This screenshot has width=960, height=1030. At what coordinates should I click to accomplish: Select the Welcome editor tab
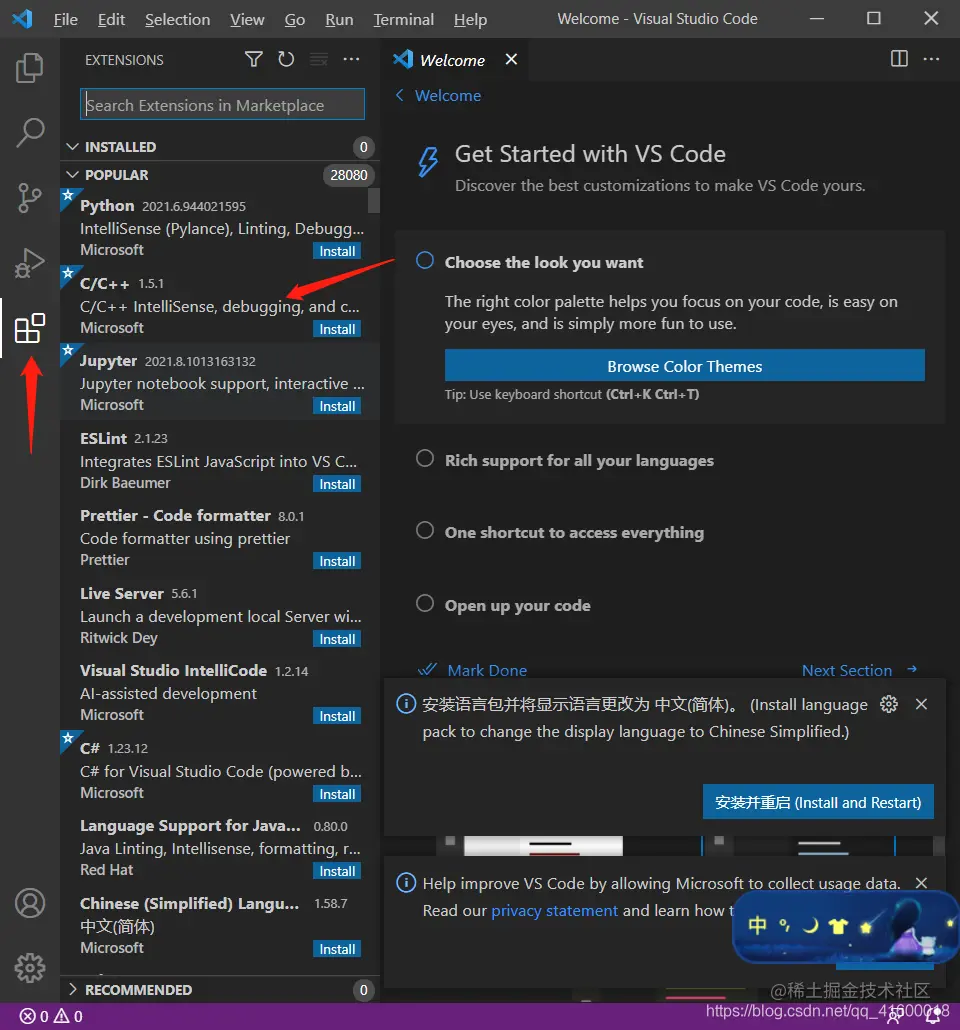pos(455,60)
